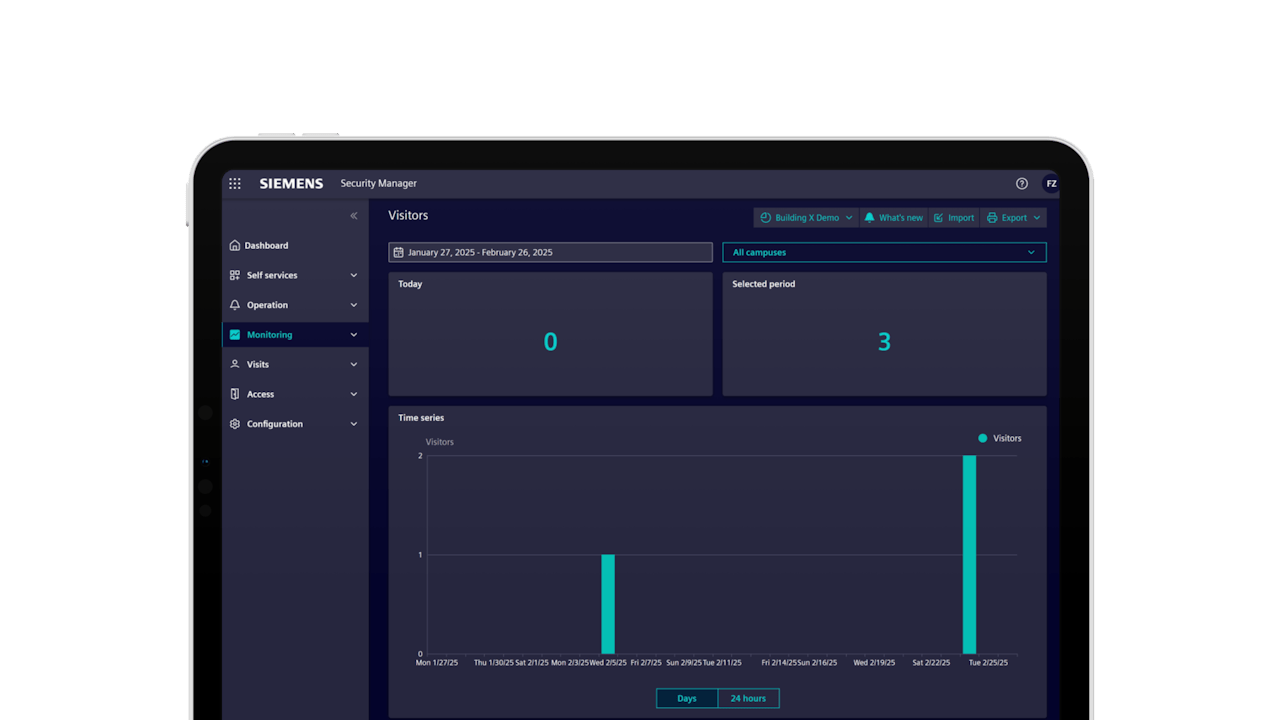Select the Visits person icon
Viewport: 1280px width, 720px height.
click(236, 364)
